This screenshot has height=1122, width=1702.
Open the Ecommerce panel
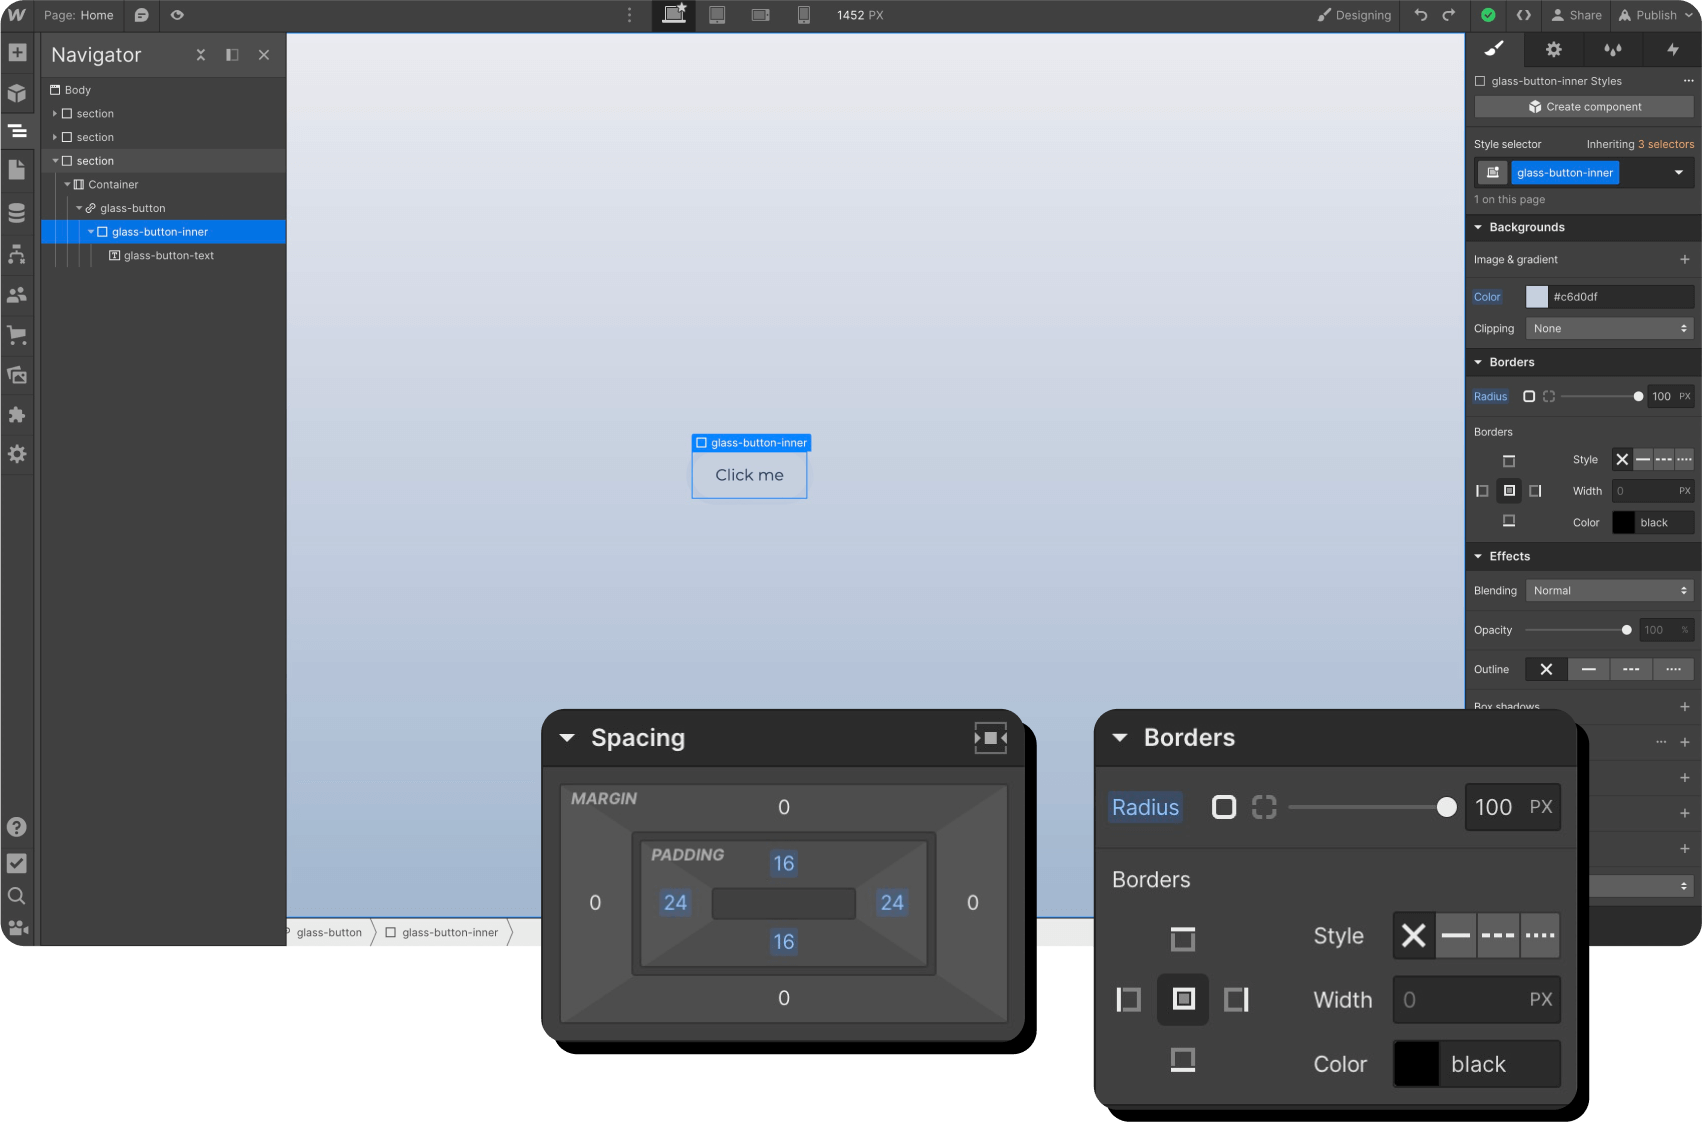(x=17, y=335)
